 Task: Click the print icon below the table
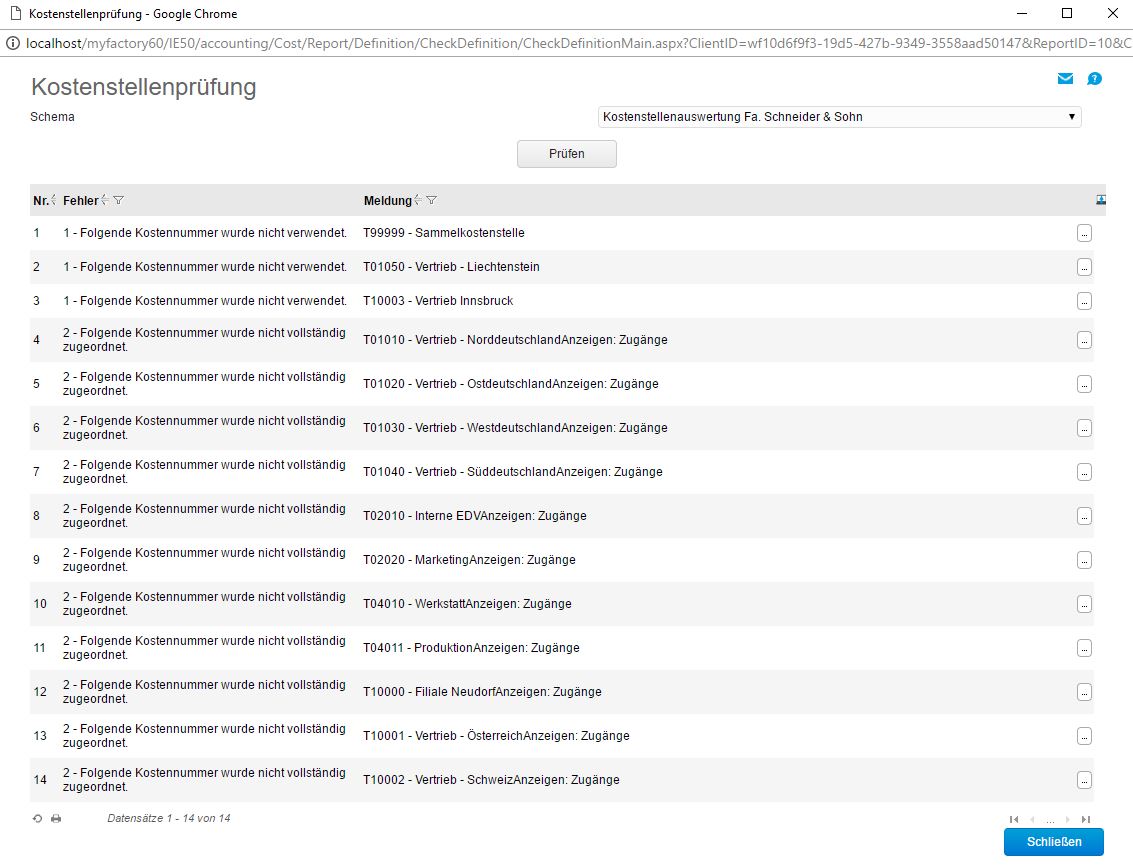[56, 819]
